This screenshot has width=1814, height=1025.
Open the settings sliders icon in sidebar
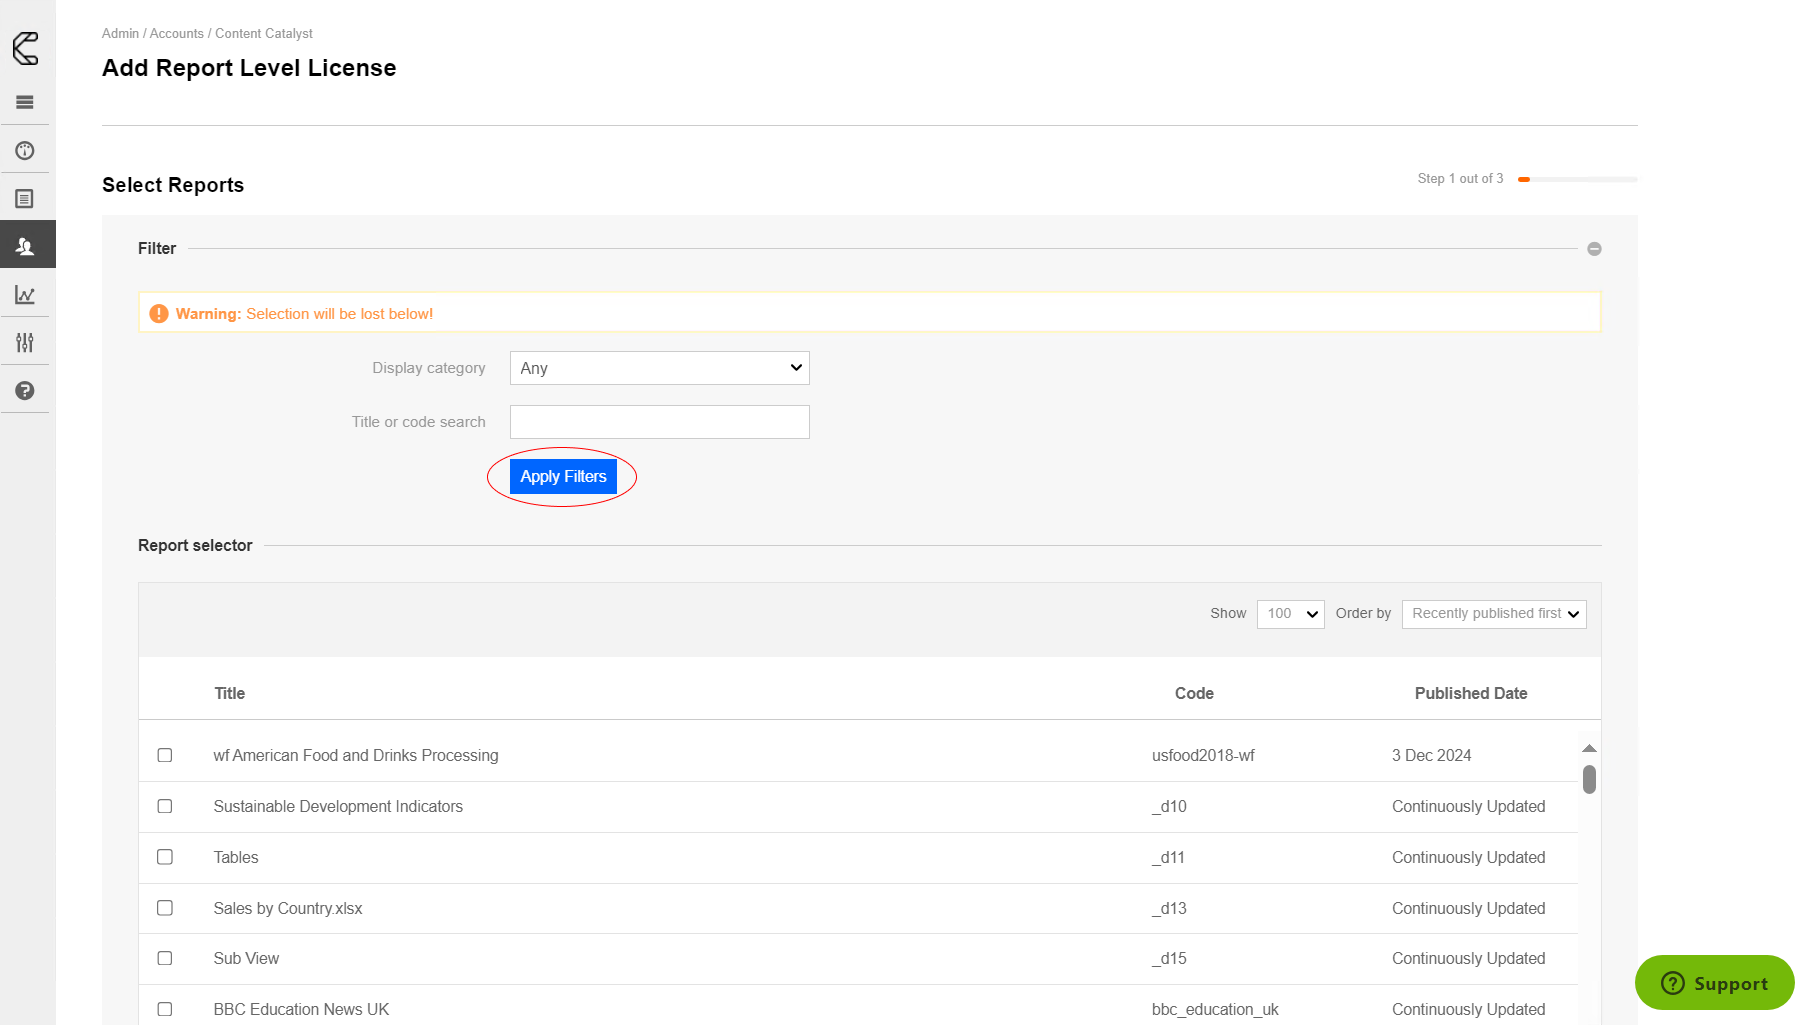click(x=25, y=343)
